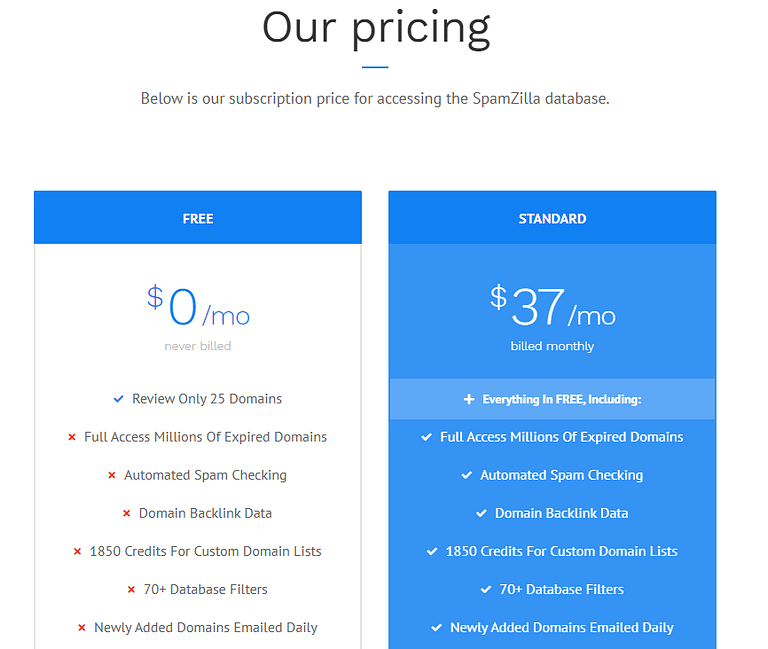Screen dimensions: 768x649
Task: Select the STANDARD plan header
Action: [x=552, y=218]
